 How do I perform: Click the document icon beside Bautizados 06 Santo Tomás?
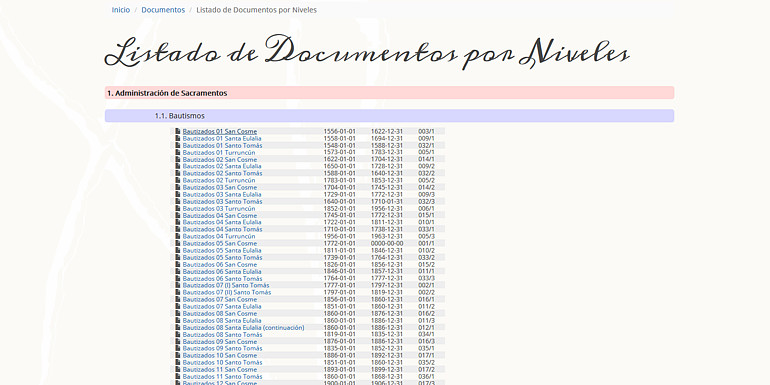[x=178, y=278]
